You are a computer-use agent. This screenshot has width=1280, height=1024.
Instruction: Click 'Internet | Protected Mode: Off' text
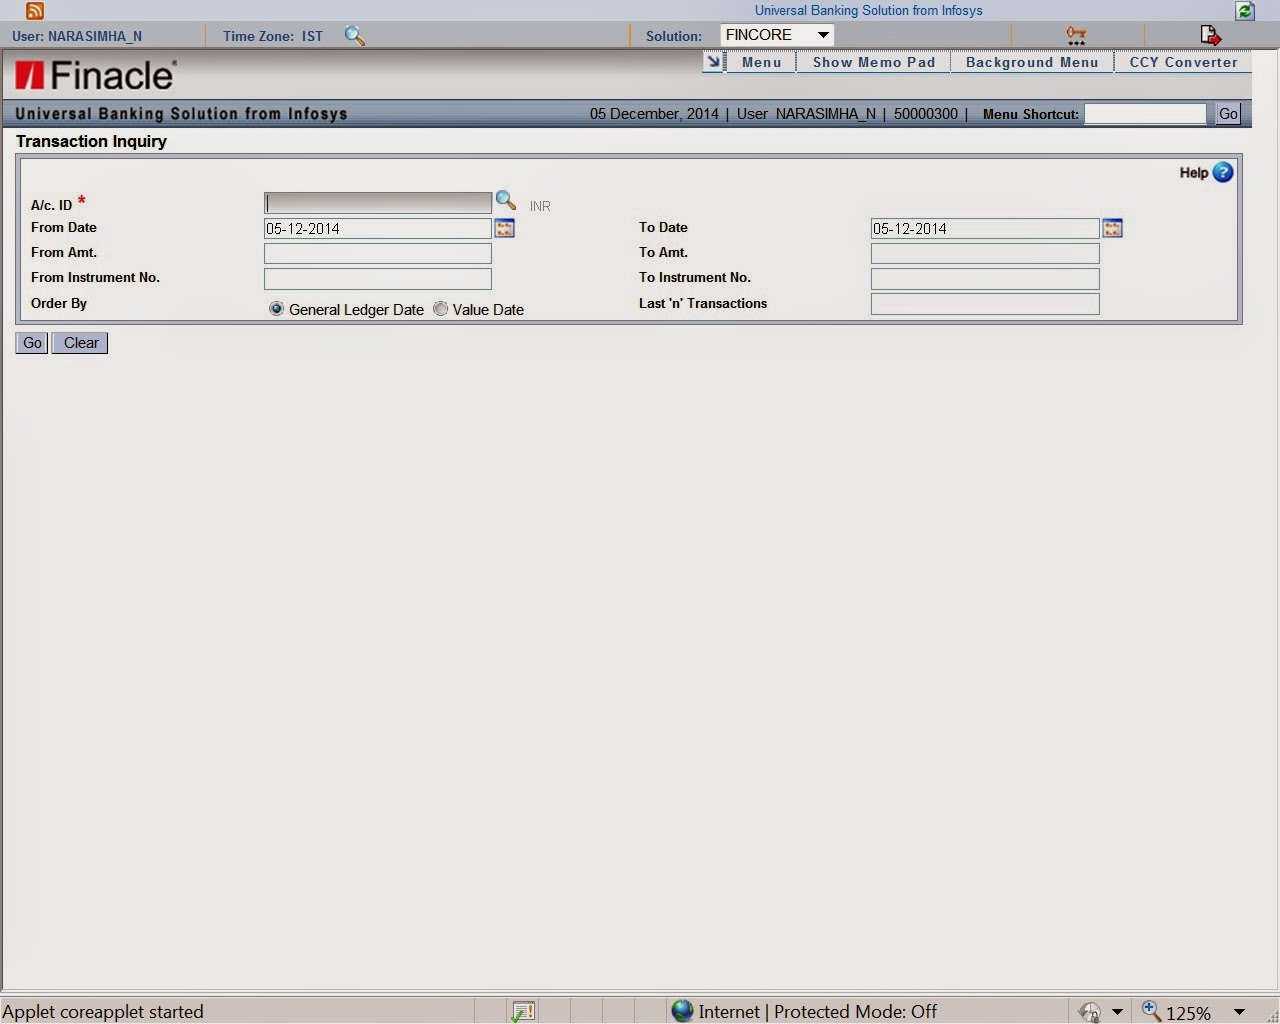(x=818, y=1012)
